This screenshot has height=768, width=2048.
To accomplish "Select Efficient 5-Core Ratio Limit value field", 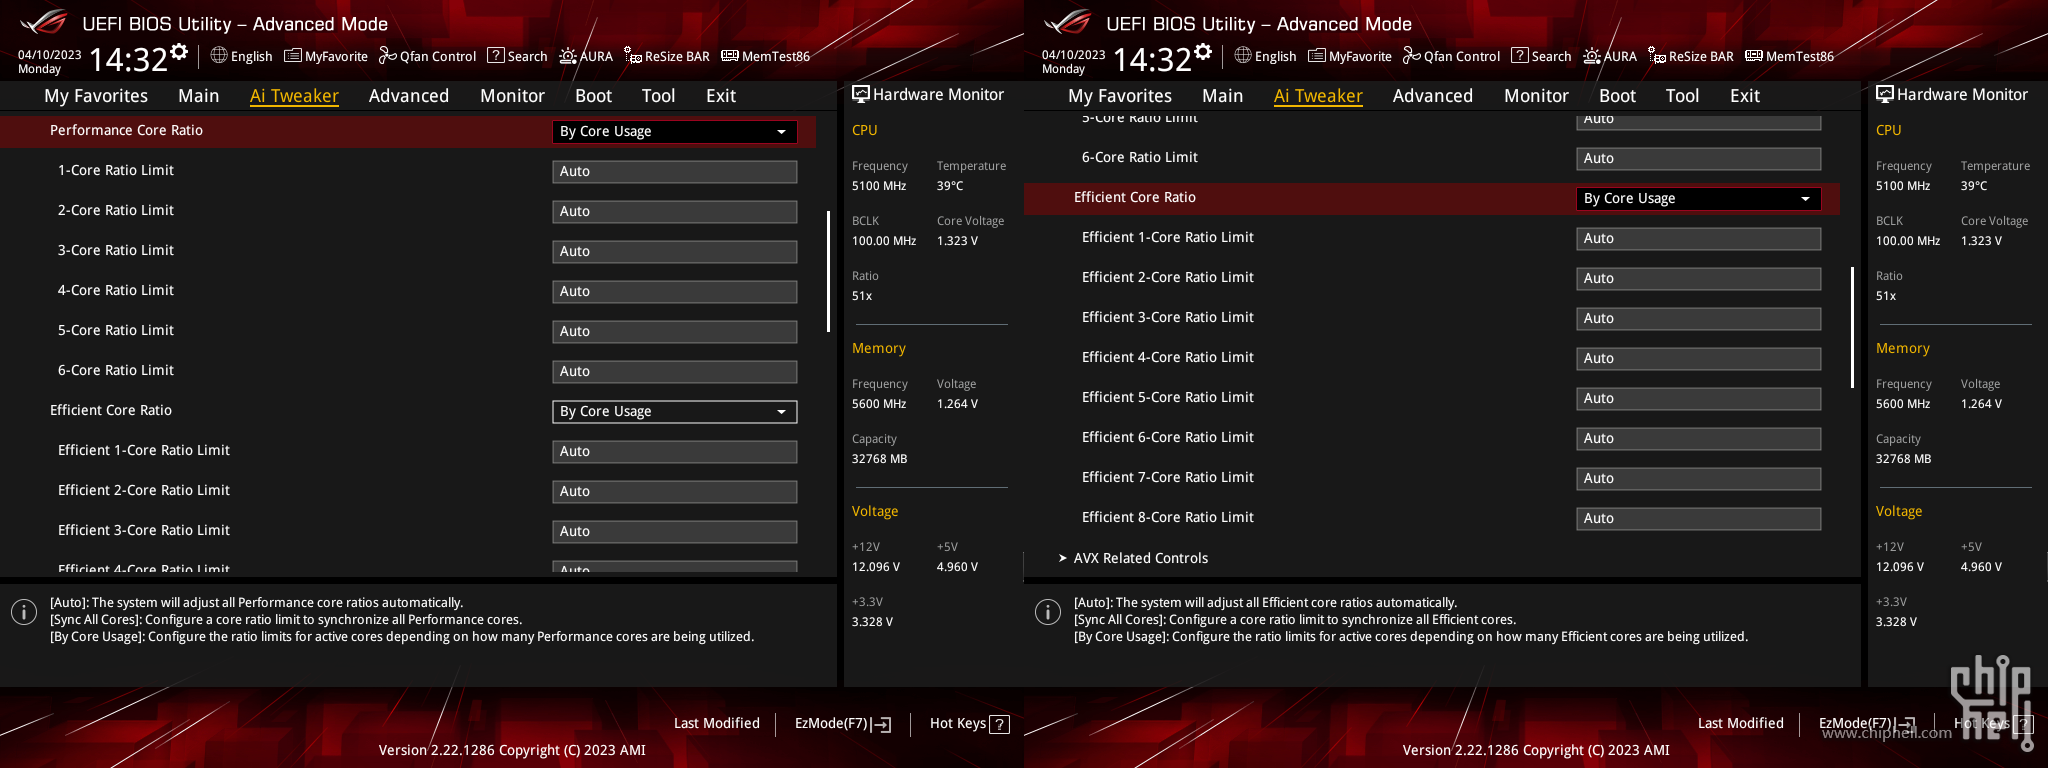I will pyautogui.click(x=1699, y=399).
